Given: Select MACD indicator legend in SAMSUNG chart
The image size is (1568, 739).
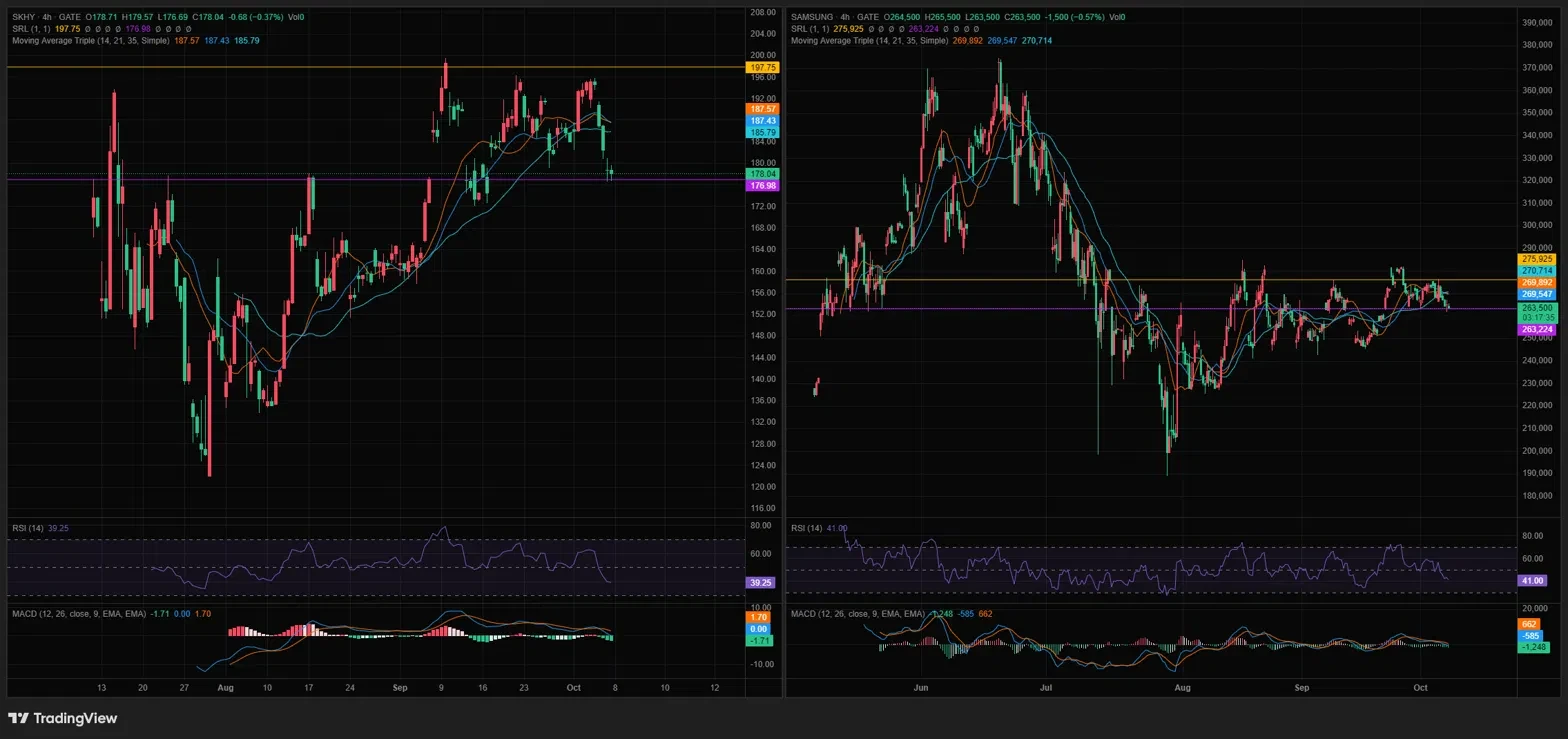Looking at the screenshot, I should [857, 613].
